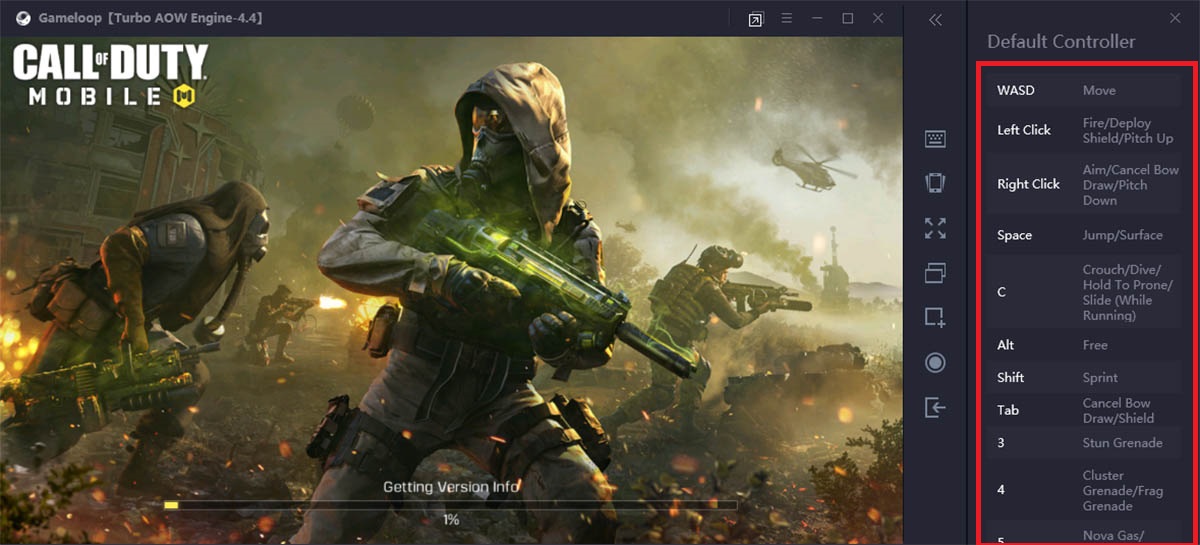Click the "Sprint" action text
Image resolution: width=1200 pixels, height=545 pixels.
pos(1100,377)
